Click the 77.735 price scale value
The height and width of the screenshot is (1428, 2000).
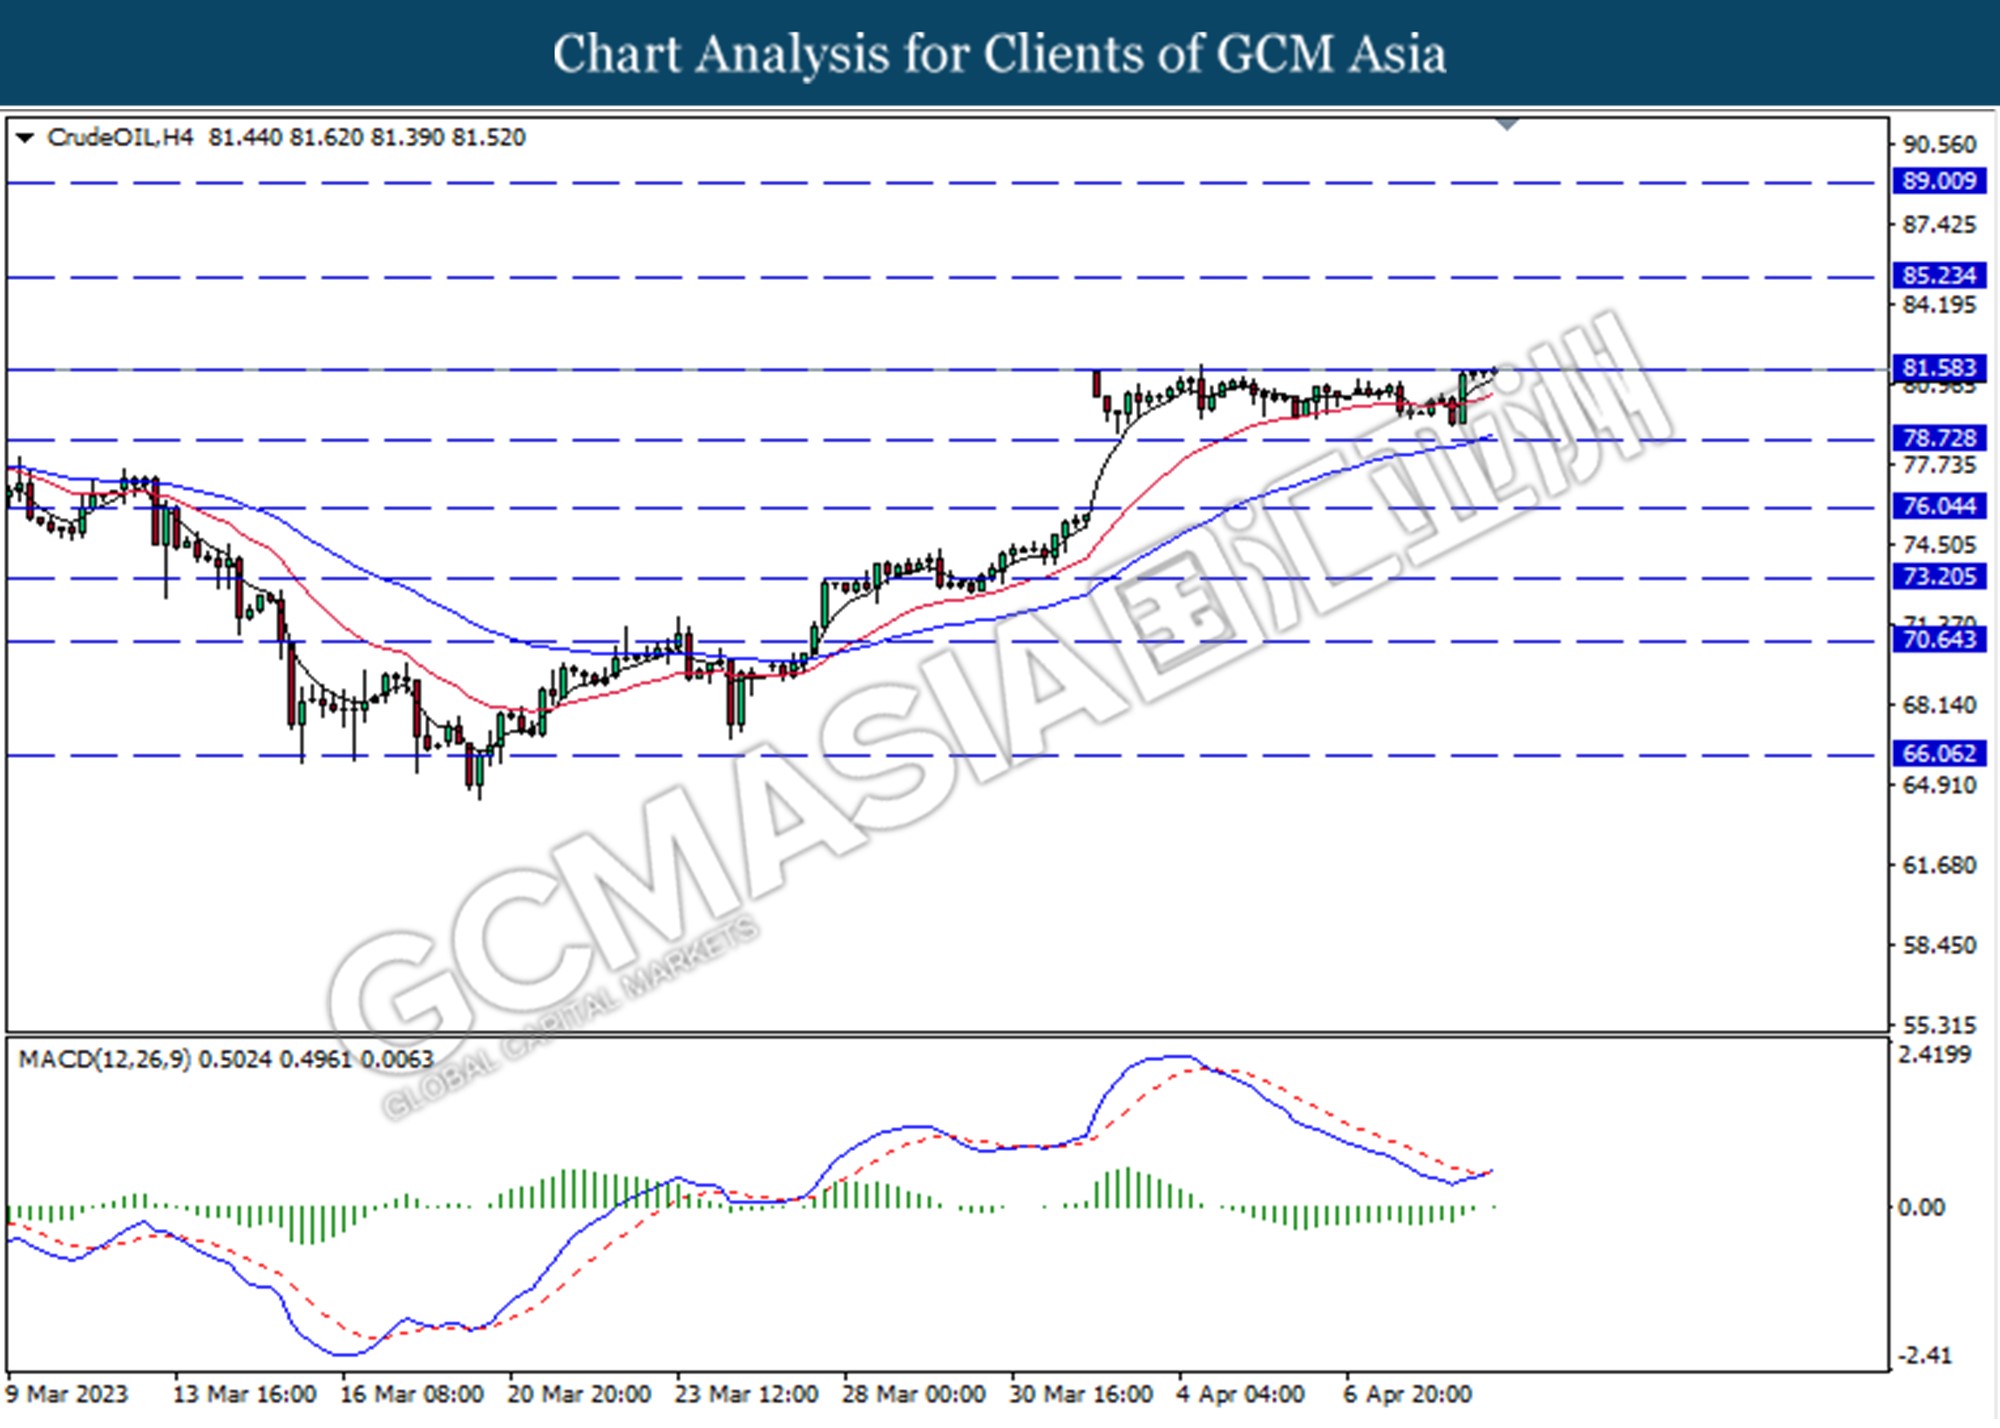coord(1939,465)
